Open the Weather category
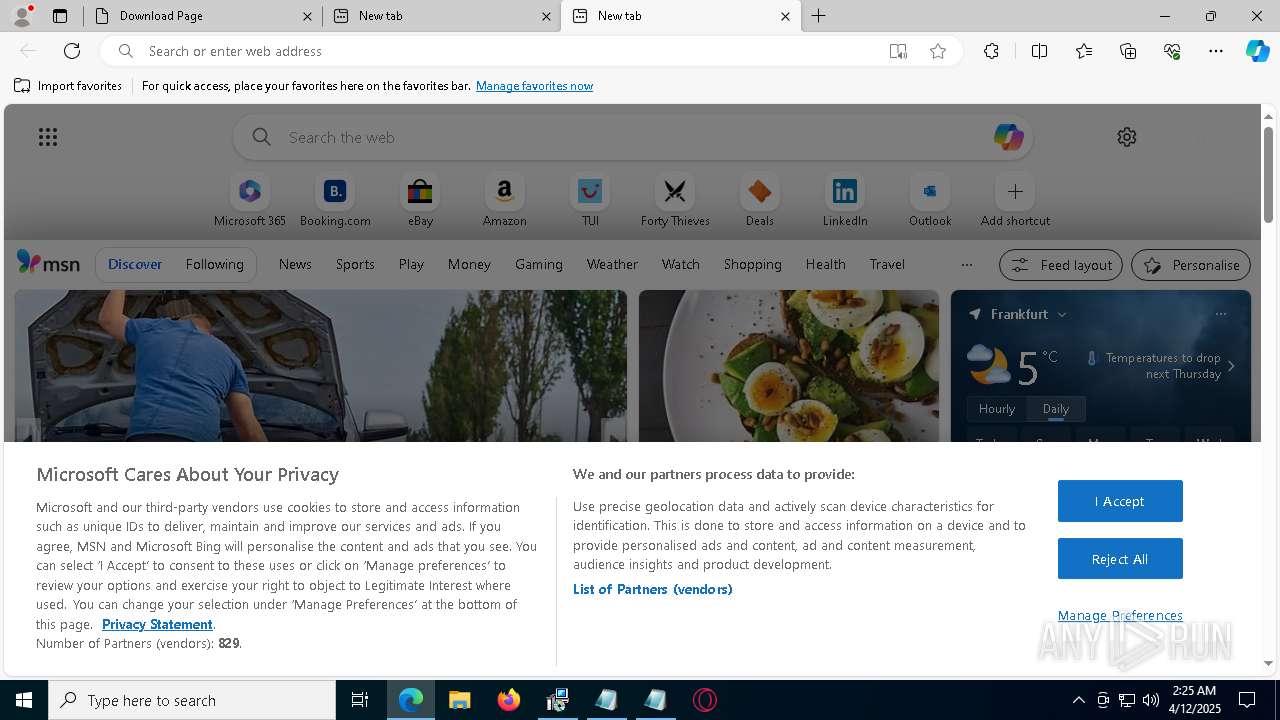The width and height of the screenshot is (1280, 720). point(612,264)
